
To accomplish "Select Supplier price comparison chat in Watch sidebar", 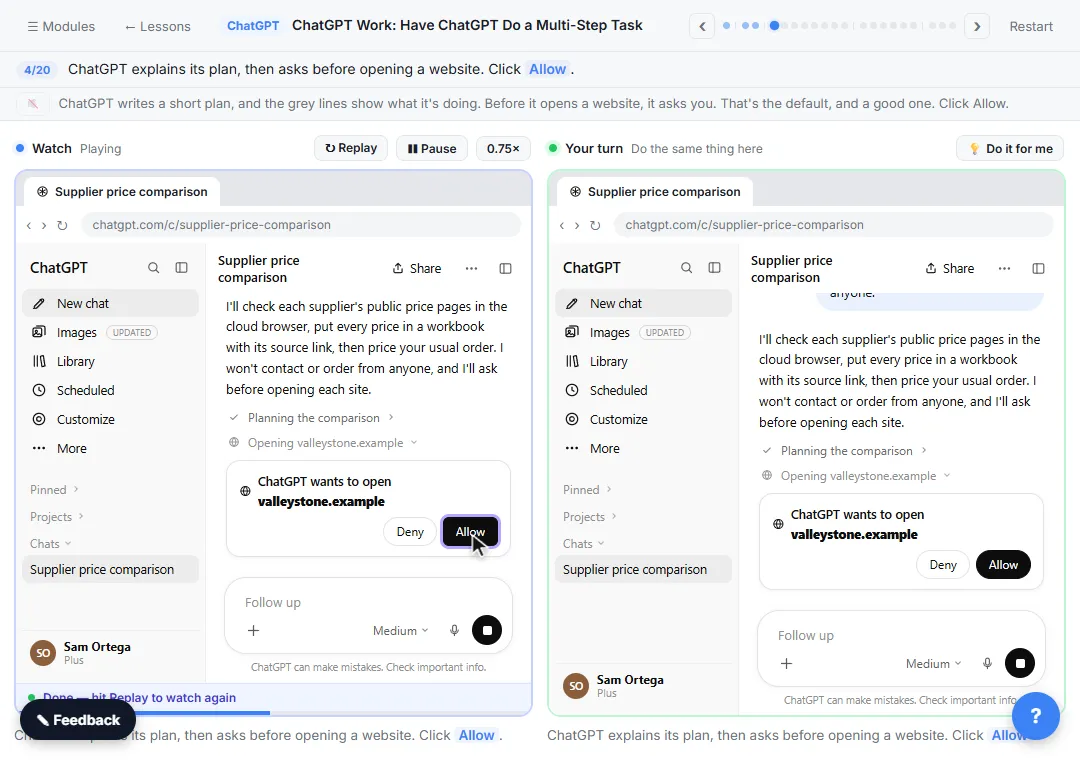I will [x=110, y=569].
